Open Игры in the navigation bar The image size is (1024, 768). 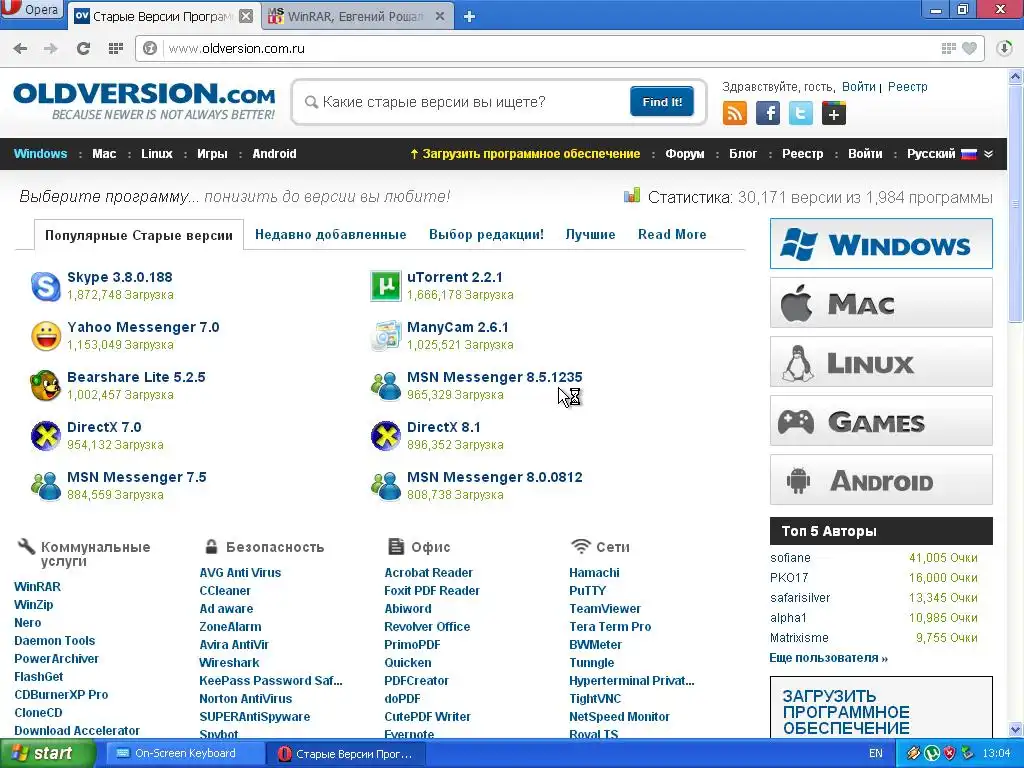coord(212,154)
